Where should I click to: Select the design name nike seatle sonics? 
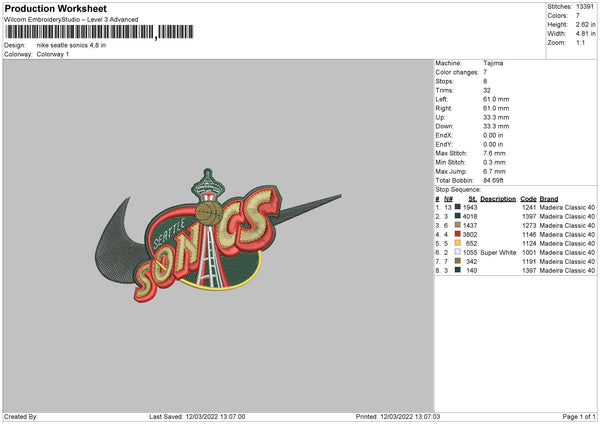point(62,45)
